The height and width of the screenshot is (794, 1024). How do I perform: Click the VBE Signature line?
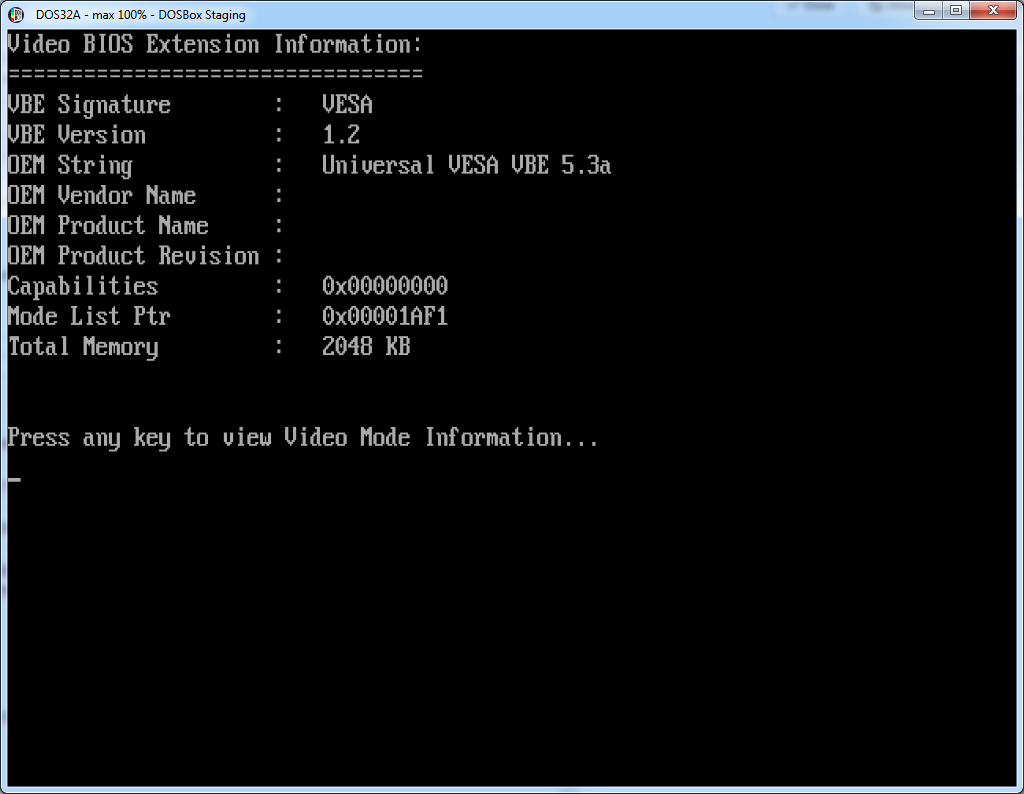click(89, 104)
